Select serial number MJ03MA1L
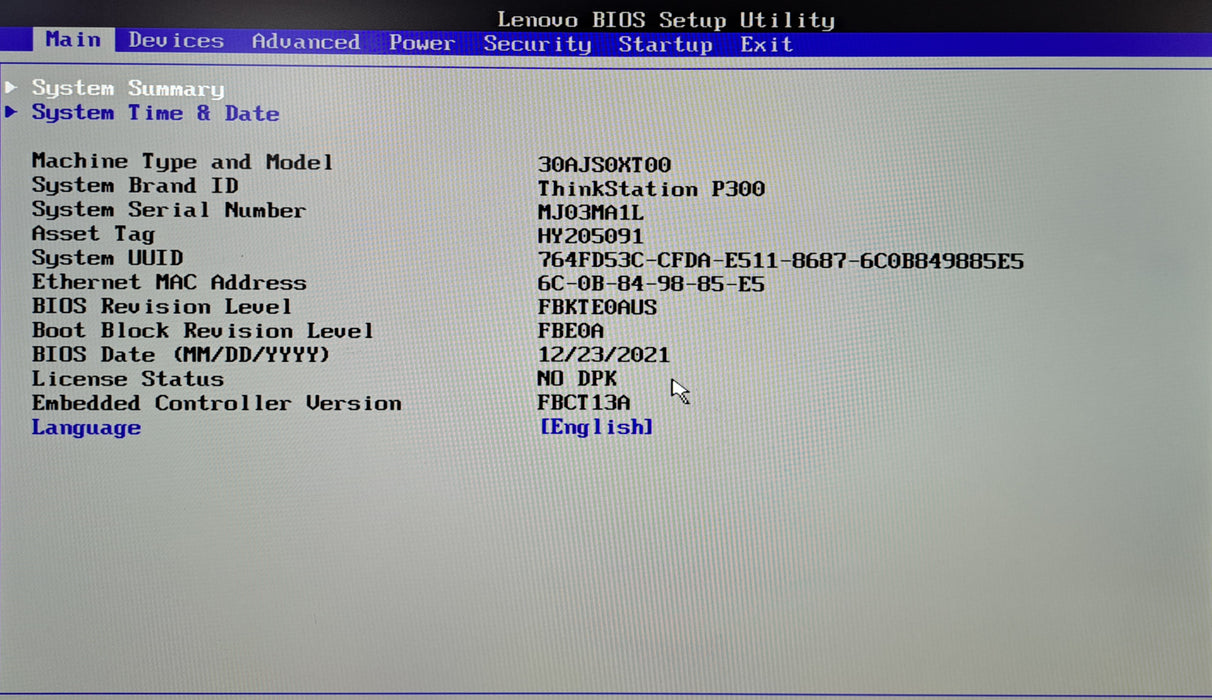The height and width of the screenshot is (700, 1212). click(590, 213)
